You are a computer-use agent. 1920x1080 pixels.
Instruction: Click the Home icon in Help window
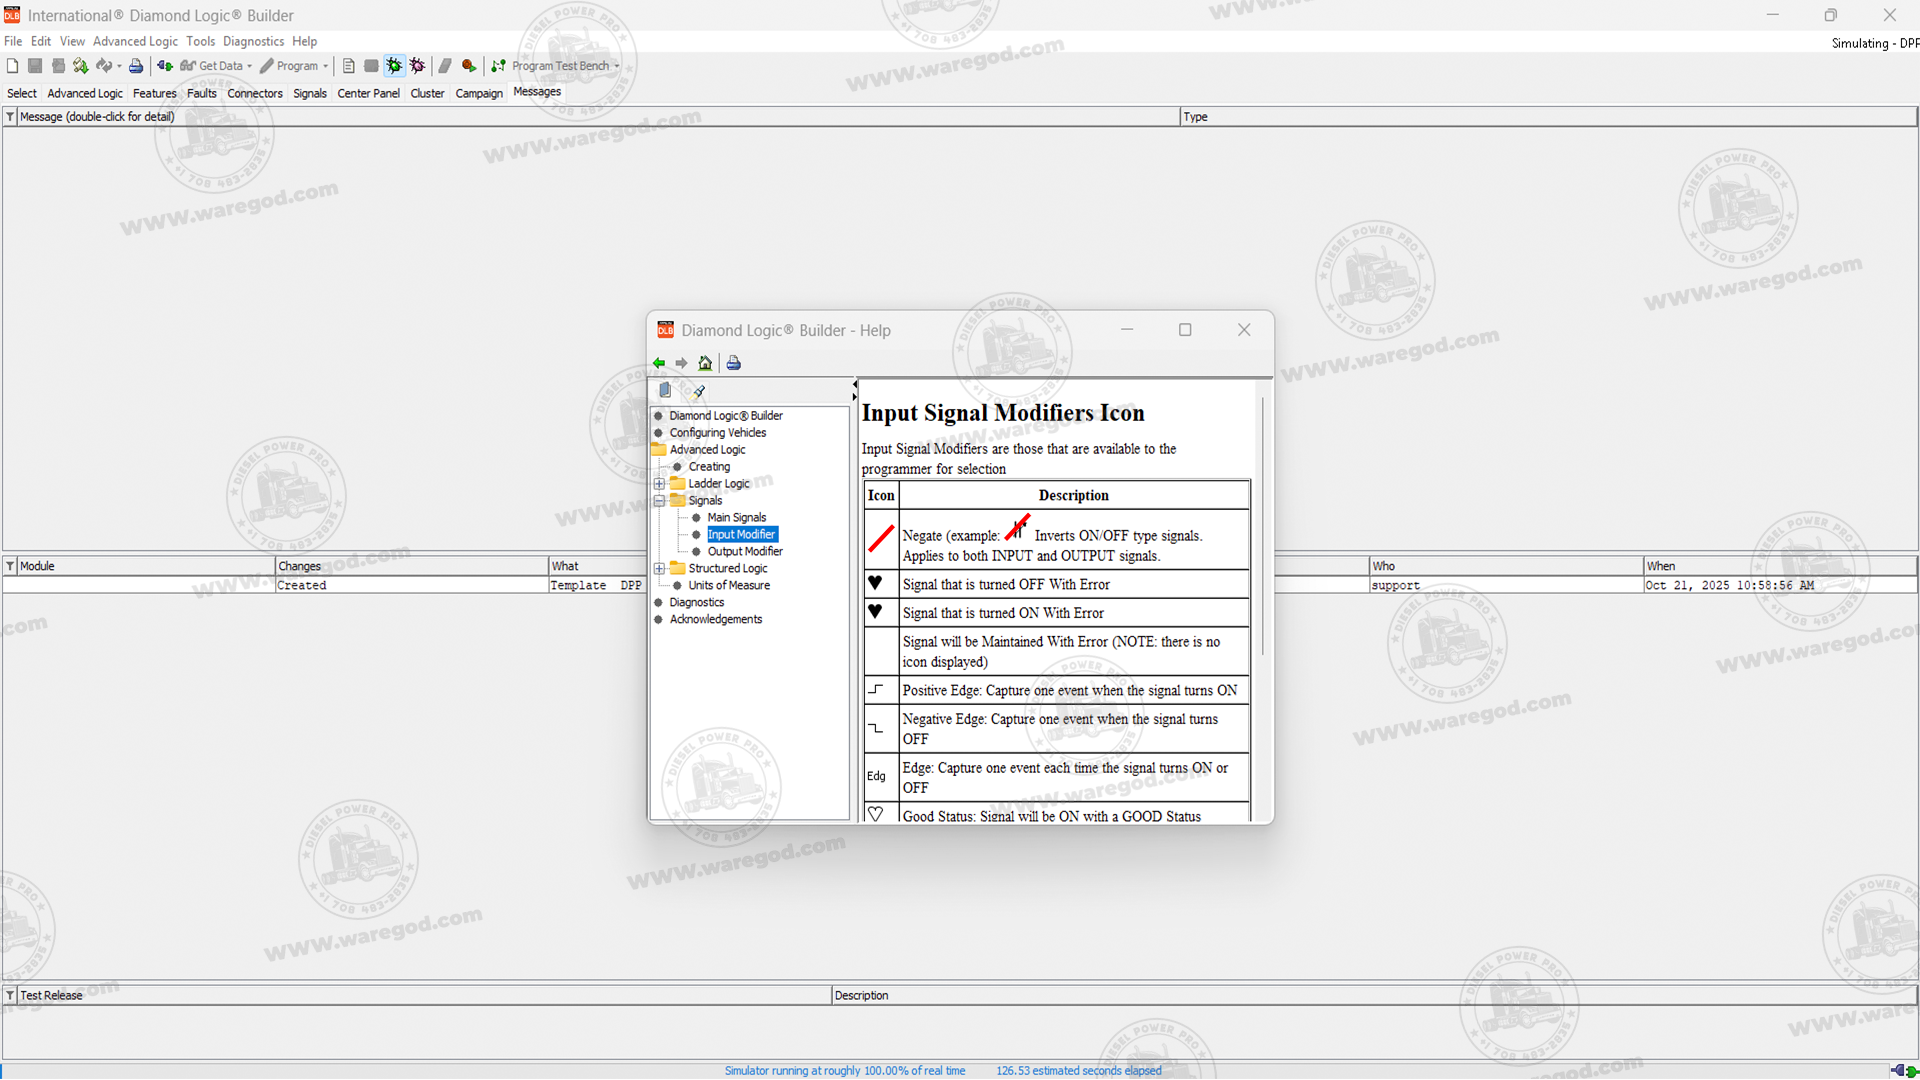tap(705, 363)
